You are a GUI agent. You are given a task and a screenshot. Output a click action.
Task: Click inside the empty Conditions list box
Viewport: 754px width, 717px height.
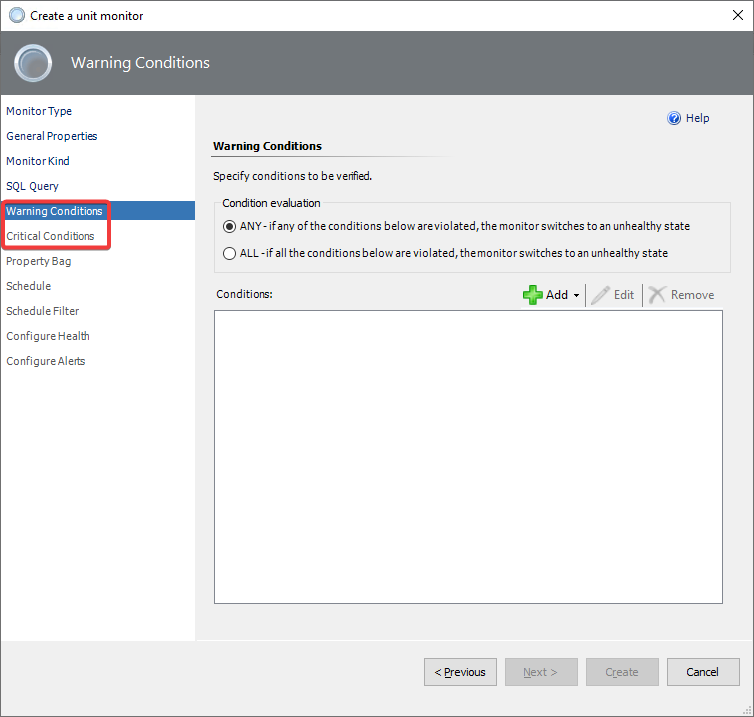[468, 457]
